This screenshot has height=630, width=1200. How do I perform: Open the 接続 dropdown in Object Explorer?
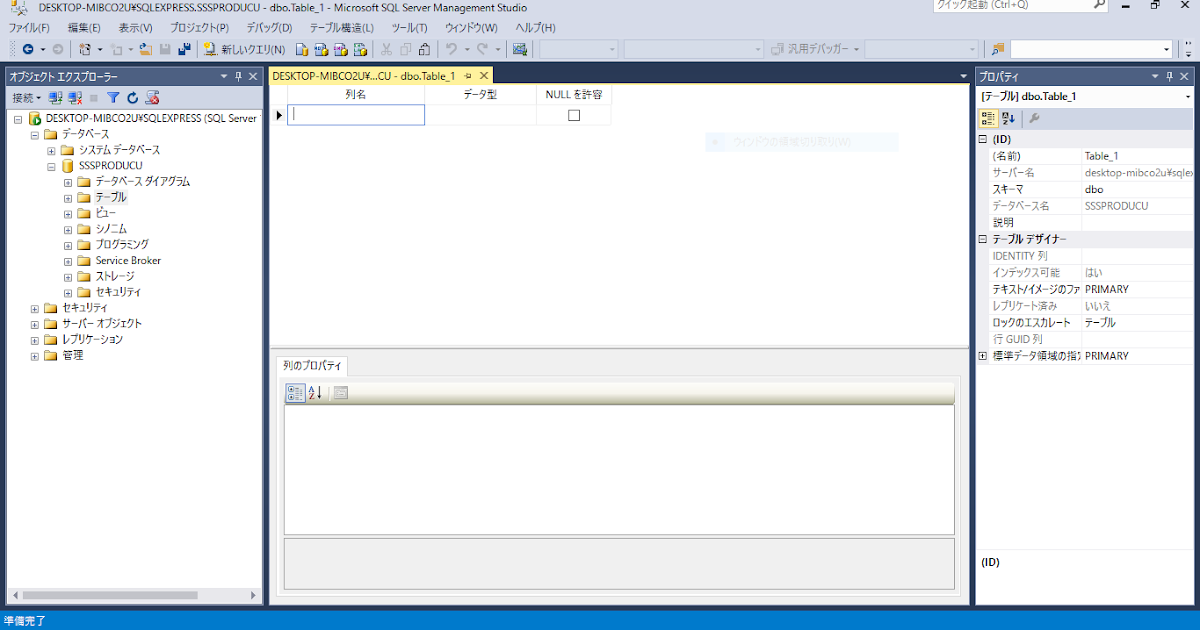click(27, 98)
